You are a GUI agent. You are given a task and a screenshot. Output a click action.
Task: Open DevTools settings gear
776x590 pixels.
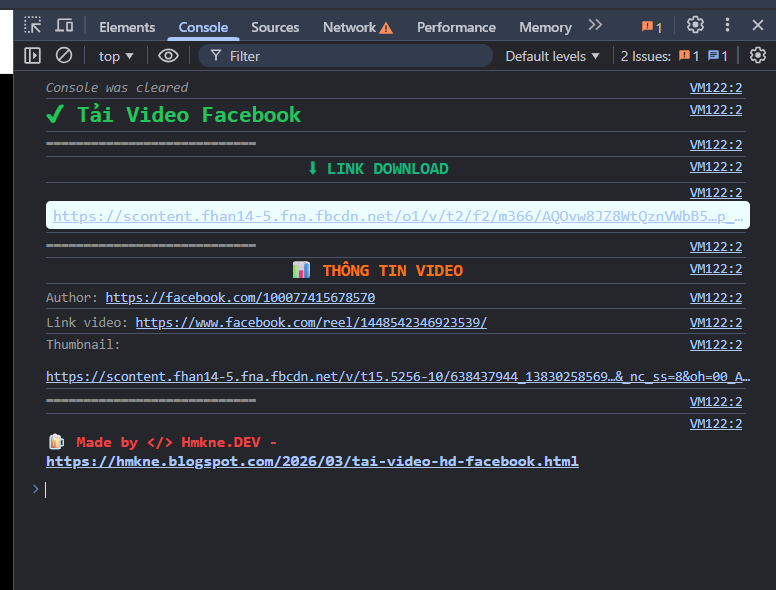click(695, 25)
